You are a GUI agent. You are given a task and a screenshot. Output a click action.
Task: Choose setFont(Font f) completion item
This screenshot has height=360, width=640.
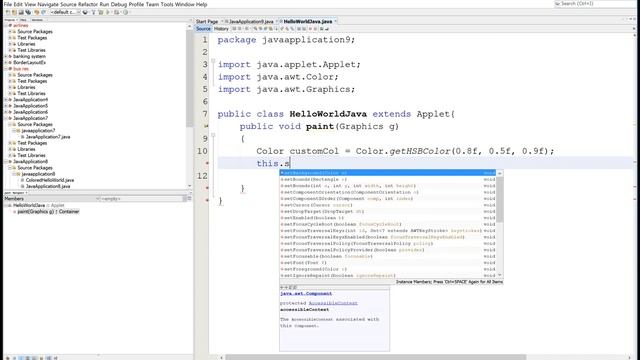pos(388,263)
